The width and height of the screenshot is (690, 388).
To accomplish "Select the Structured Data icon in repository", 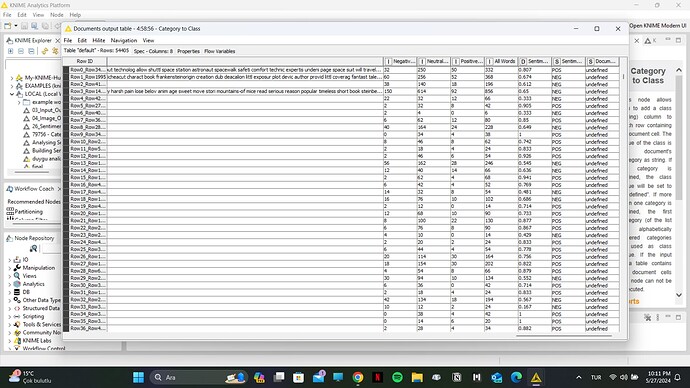I will coord(17,308).
